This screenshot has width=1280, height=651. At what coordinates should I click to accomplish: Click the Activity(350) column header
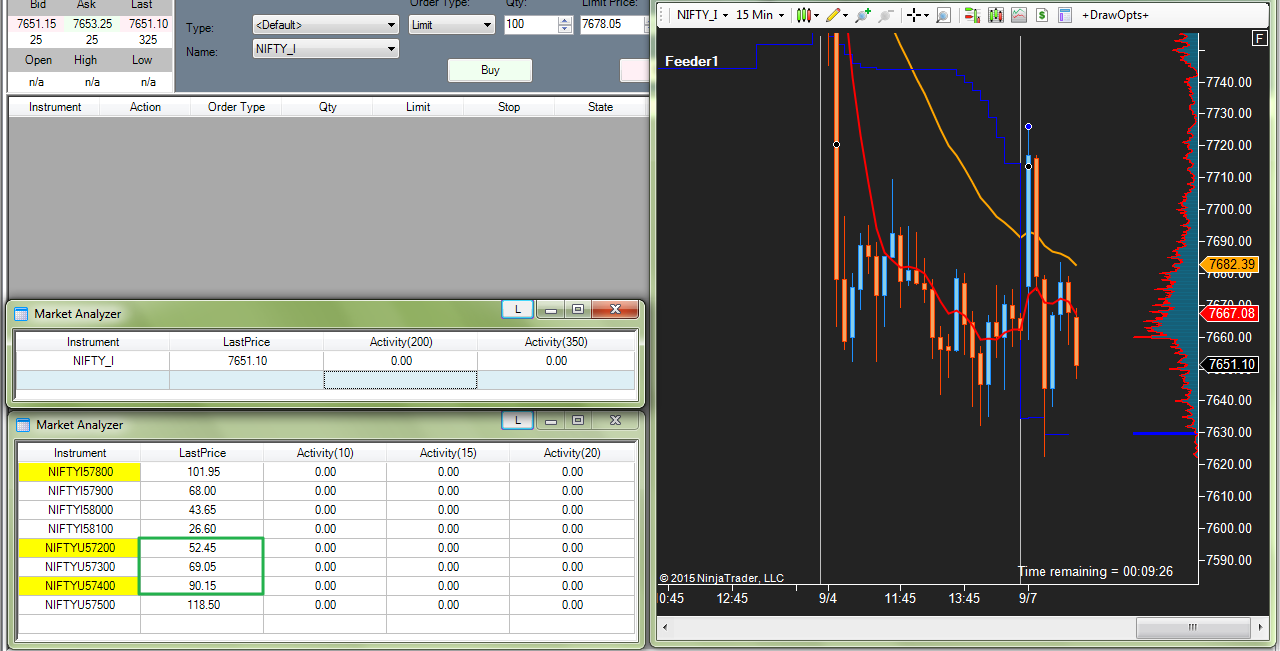pos(556,342)
